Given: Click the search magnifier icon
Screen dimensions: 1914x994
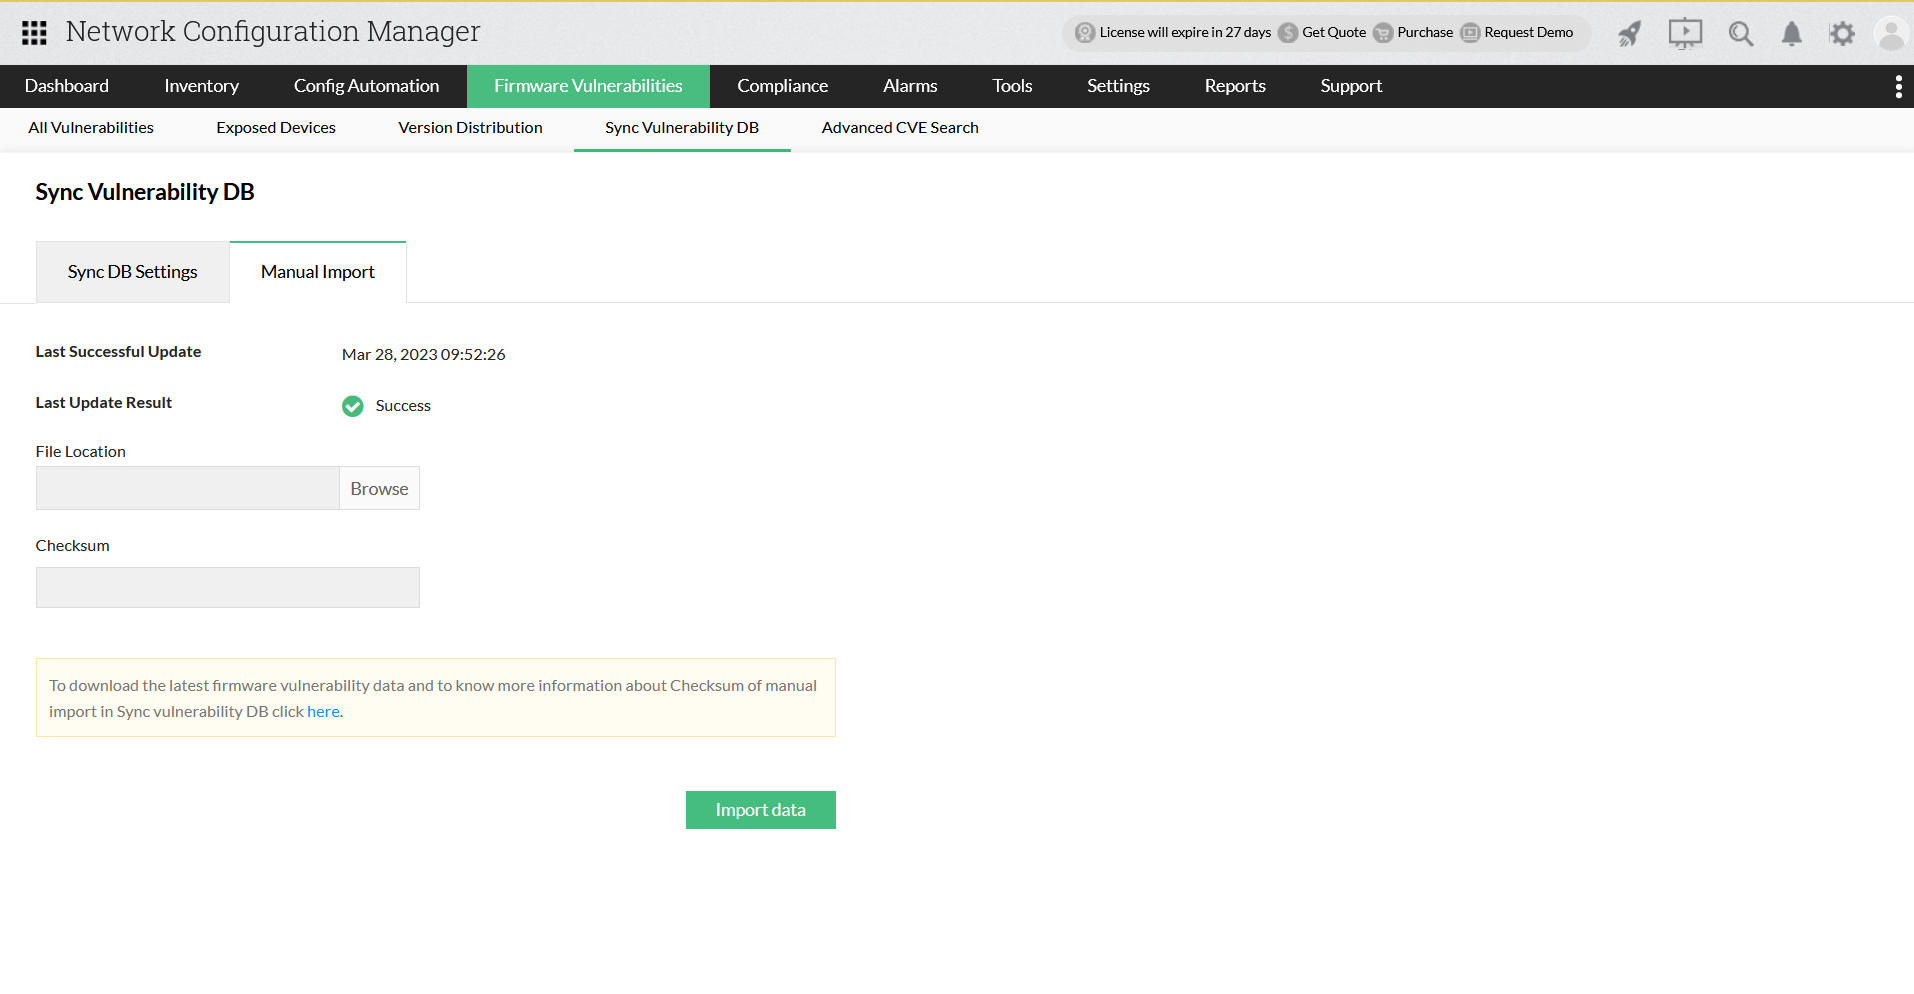Looking at the screenshot, I should click(1741, 33).
